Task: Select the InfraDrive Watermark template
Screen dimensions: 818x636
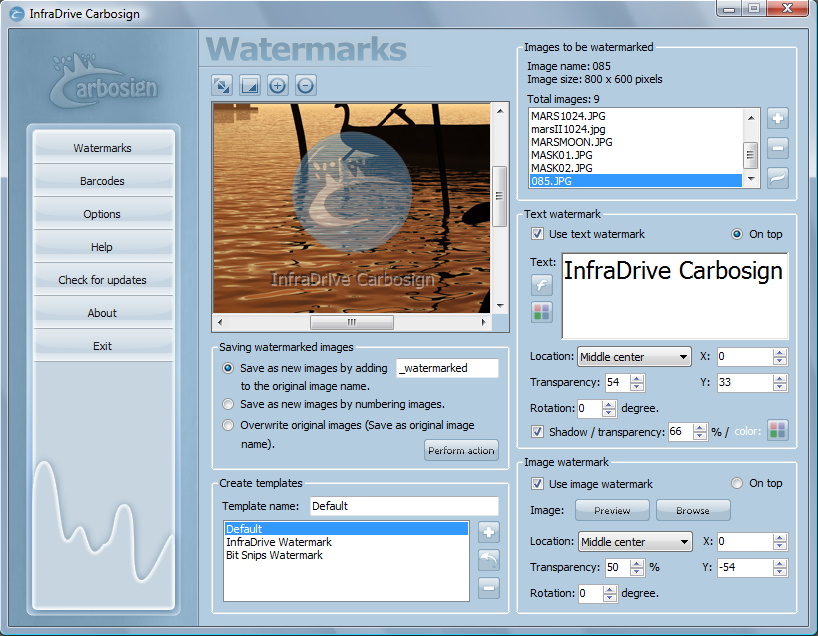Action: 346,542
